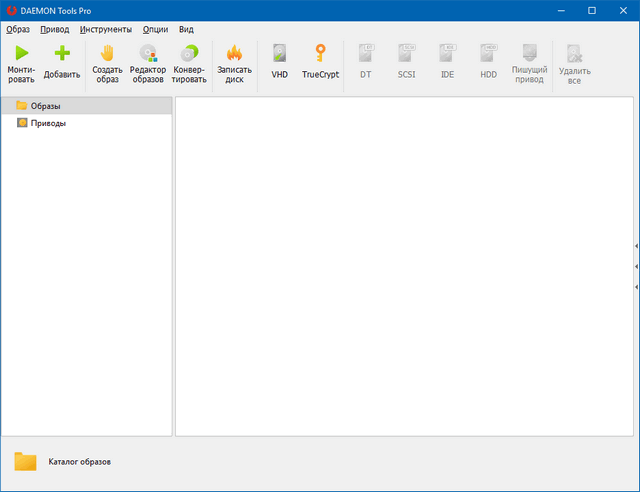The image size is (640, 492).
Task: Select Приводы in the tree panel
Action: [x=48, y=123]
